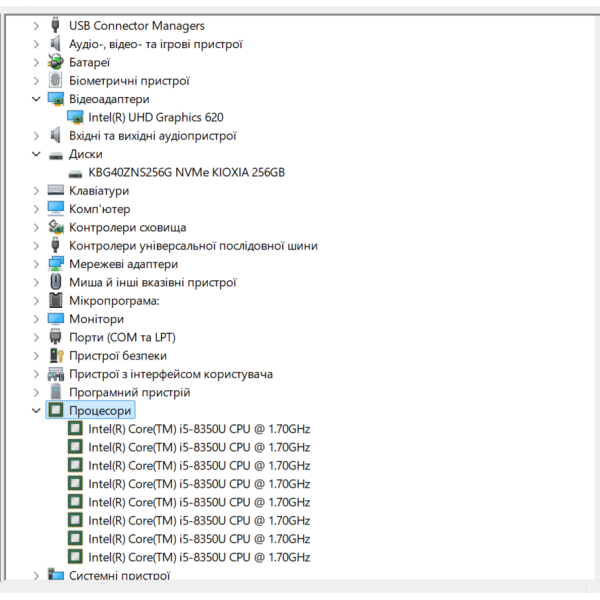The image size is (600, 600).
Task: Select the Intel(R) UHD Graphics 620 entry
Action: pos(156,117)
